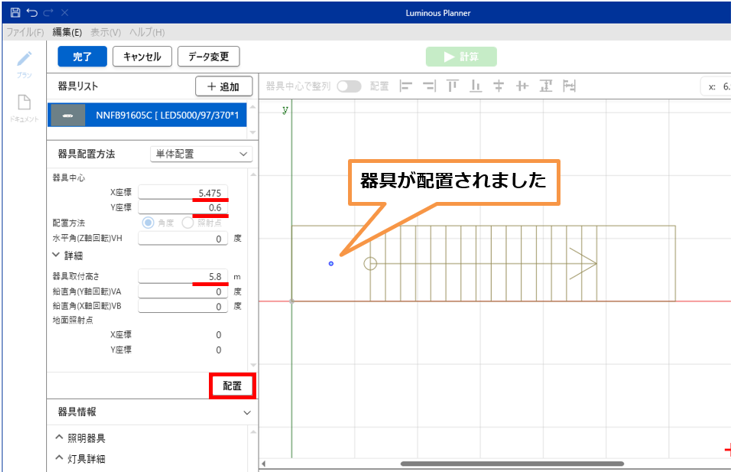Click the 配置 button
This screenshot has width=737, height=473.
point(232,385)
